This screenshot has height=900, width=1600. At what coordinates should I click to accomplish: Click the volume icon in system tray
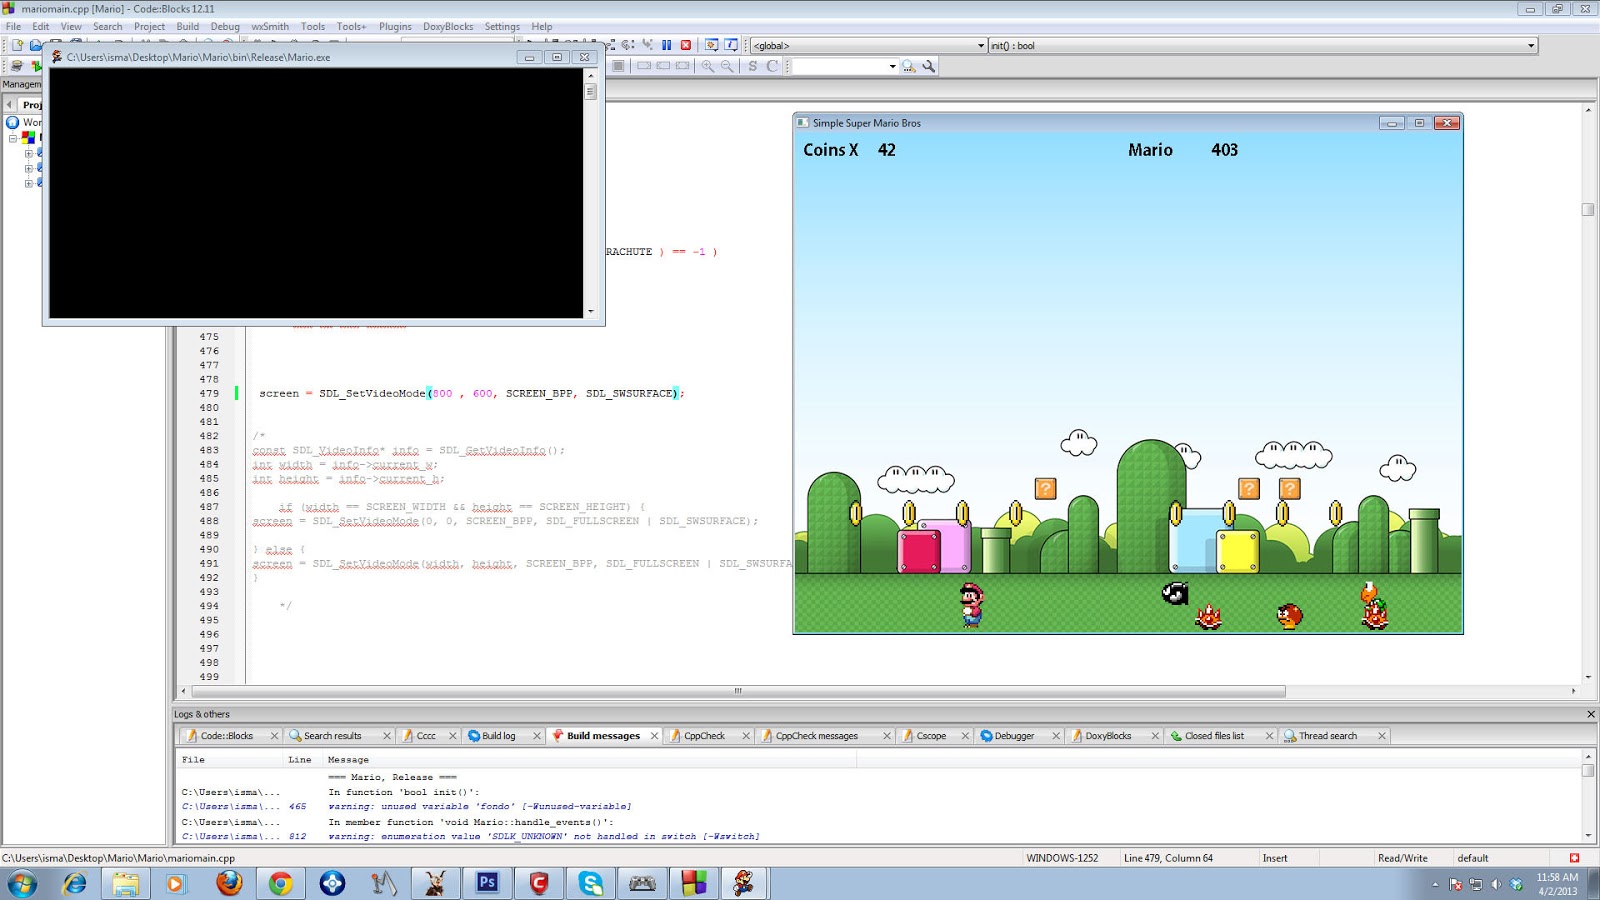pyautogui.click(x=1496, y=884)
